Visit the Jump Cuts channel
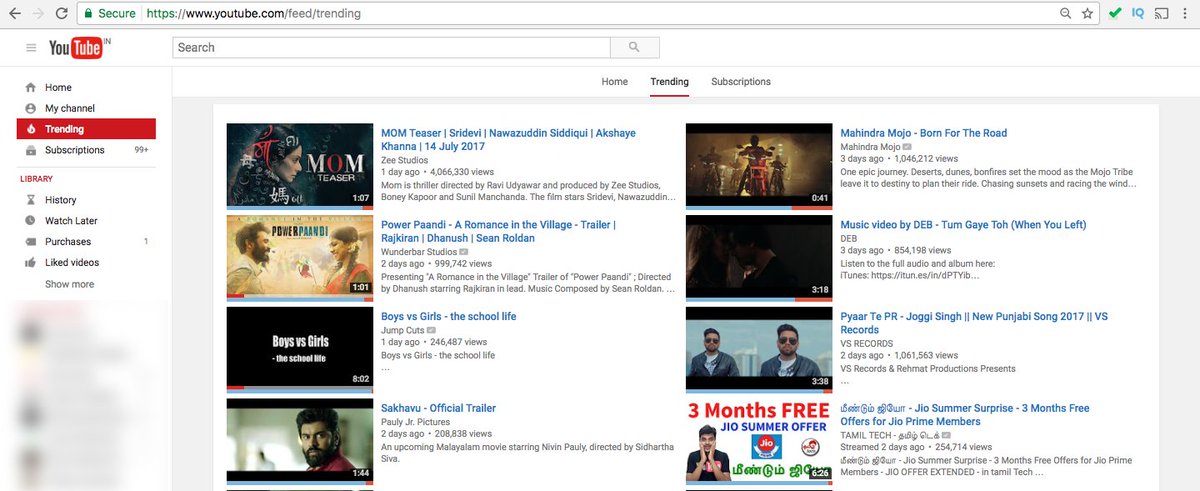Viewport: 1200px width, 491px height. coord(402,329)
